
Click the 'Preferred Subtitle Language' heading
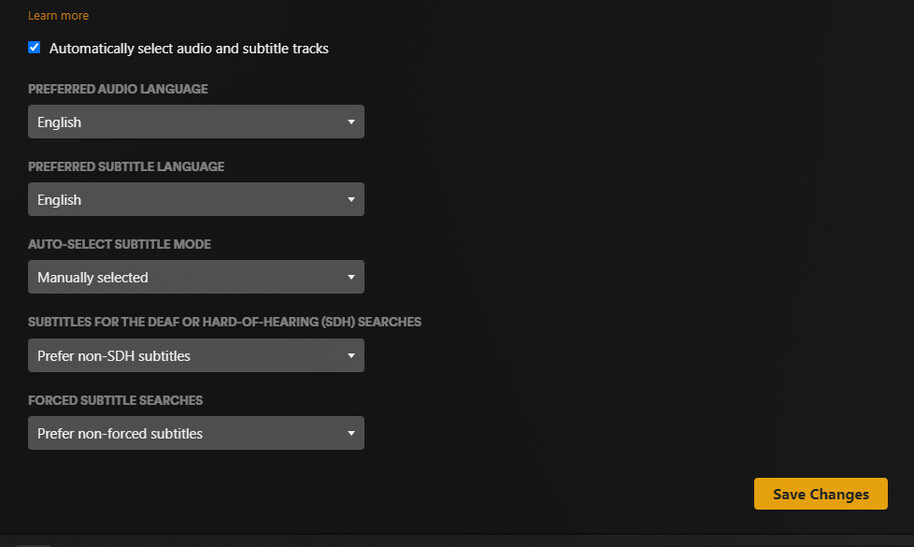pos(126,167)
